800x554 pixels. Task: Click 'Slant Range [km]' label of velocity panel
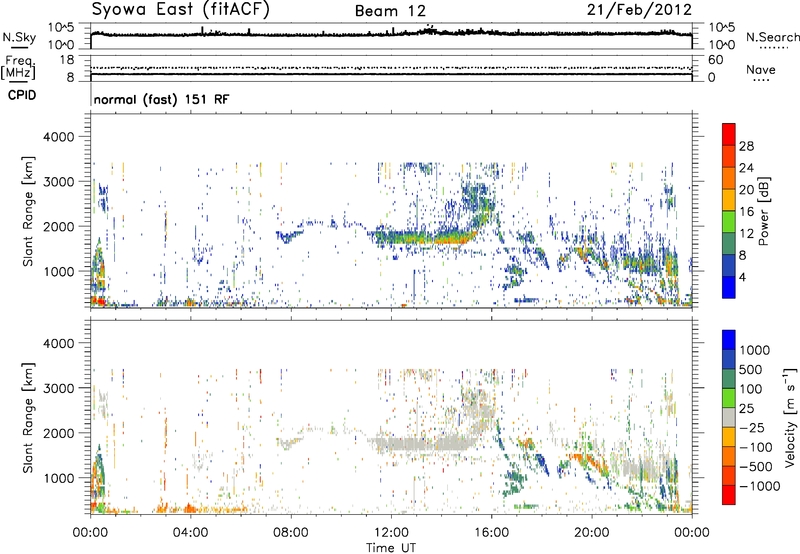[28, 417]
